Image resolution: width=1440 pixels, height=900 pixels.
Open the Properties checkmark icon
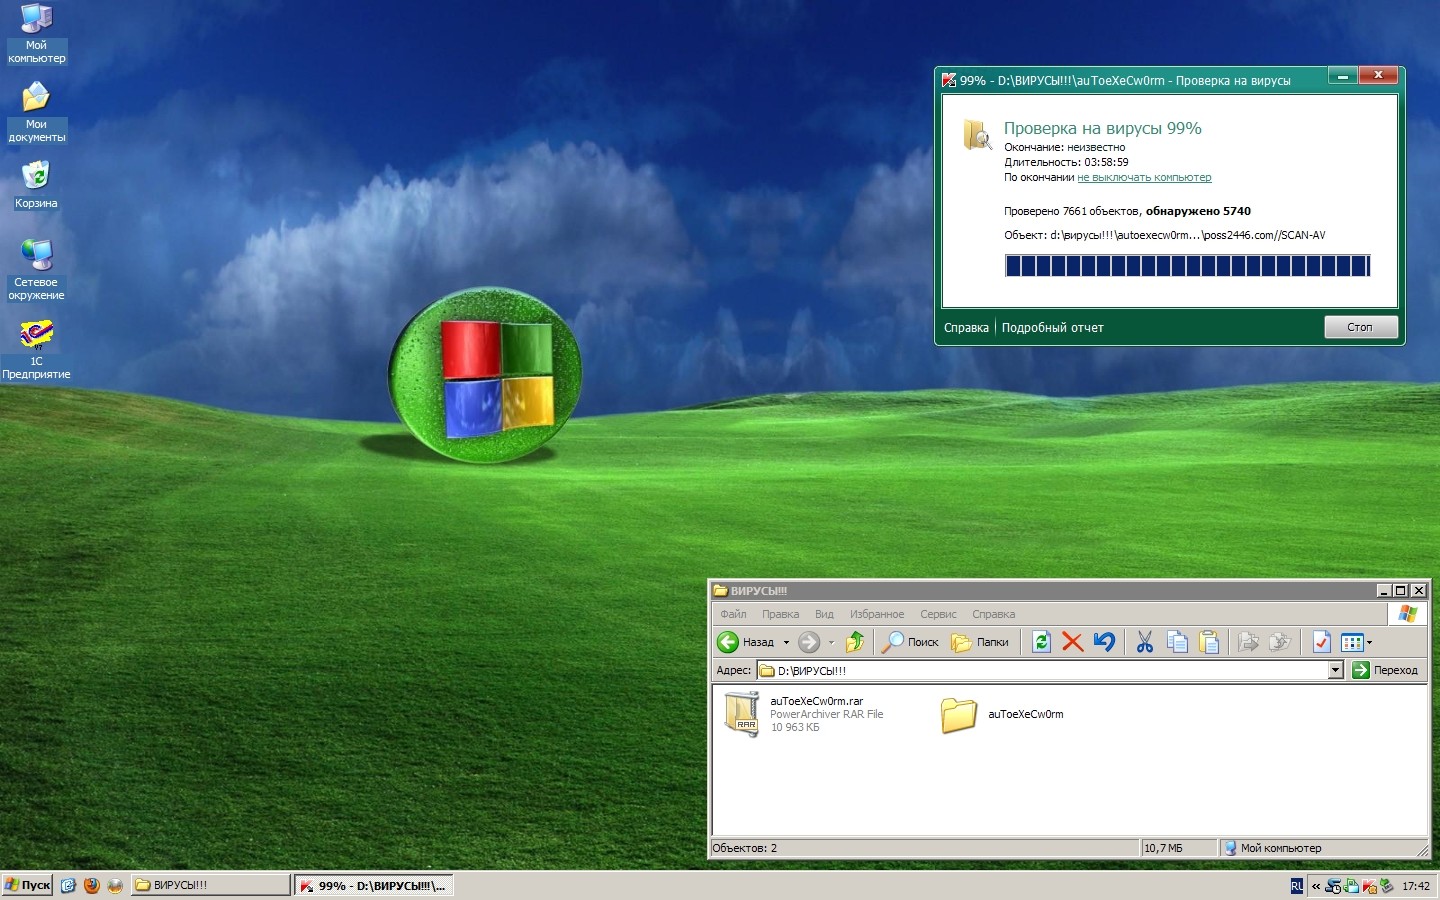pos(1321,642)
